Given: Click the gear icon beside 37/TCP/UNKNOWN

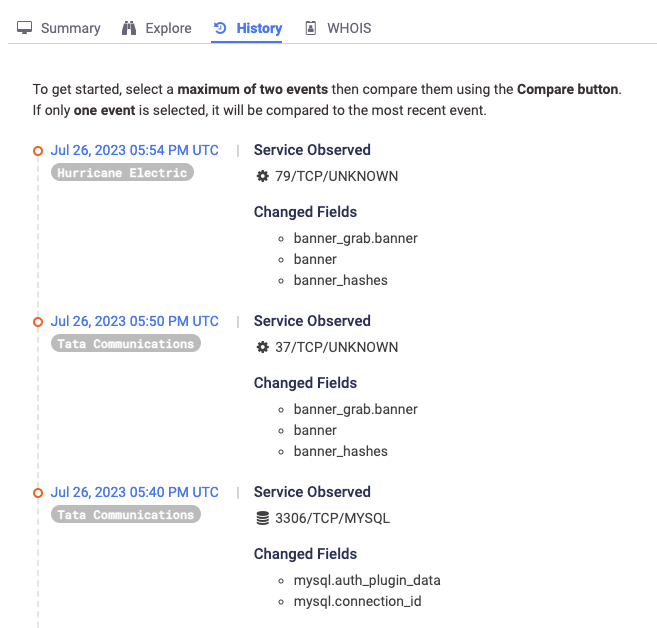Looking at the screenshot, I should coord(263,347).
